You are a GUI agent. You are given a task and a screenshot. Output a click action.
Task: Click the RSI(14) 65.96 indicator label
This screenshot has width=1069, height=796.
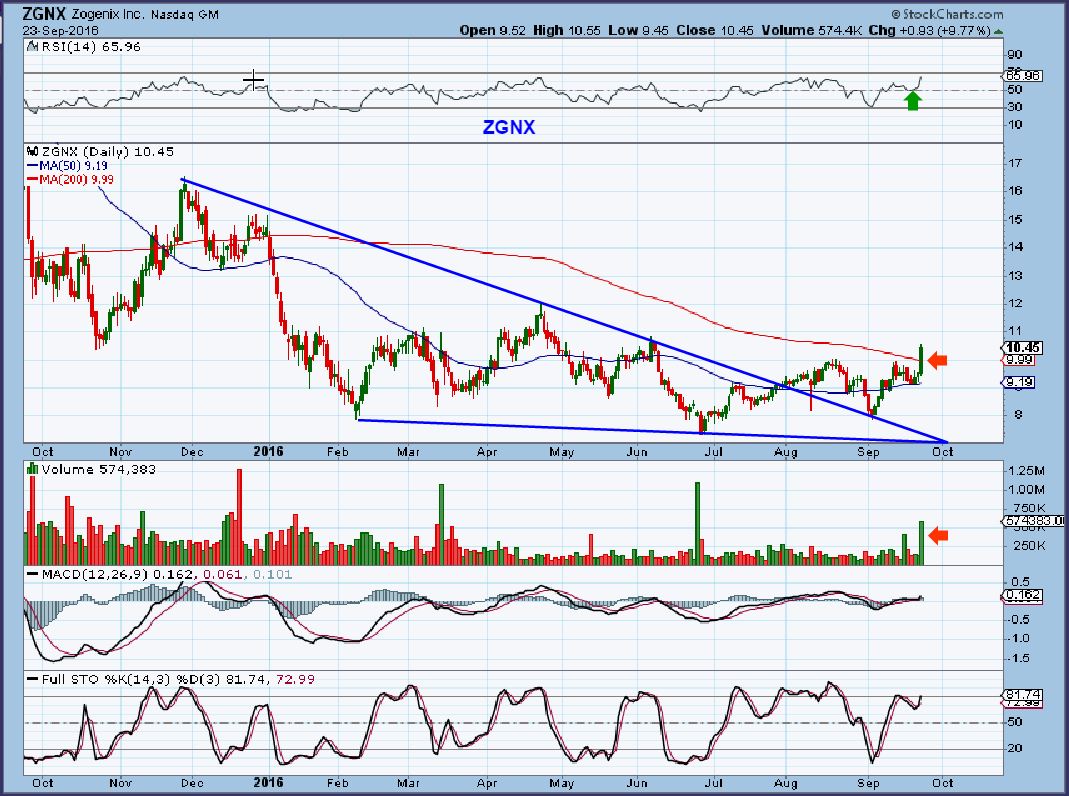[91, 47]
